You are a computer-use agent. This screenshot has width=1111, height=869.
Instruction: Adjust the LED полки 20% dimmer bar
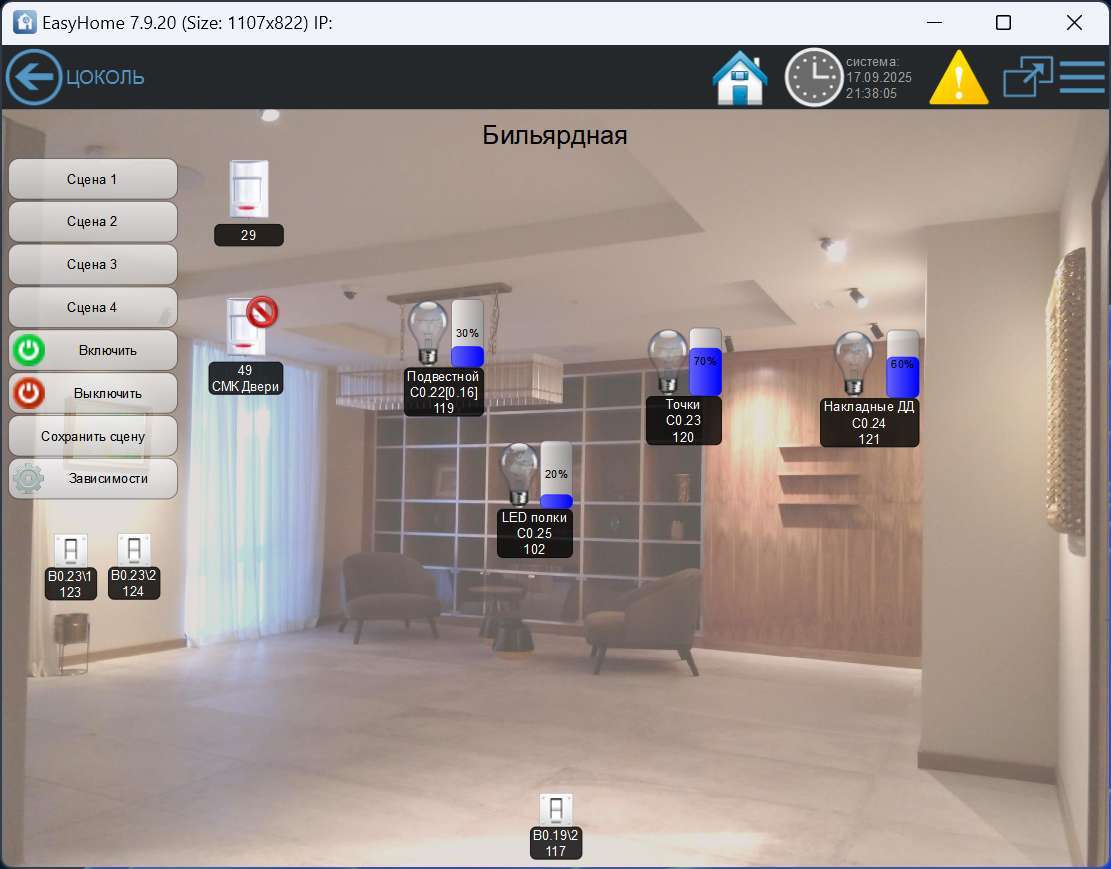pyautogui.click(x=556, y=475)
